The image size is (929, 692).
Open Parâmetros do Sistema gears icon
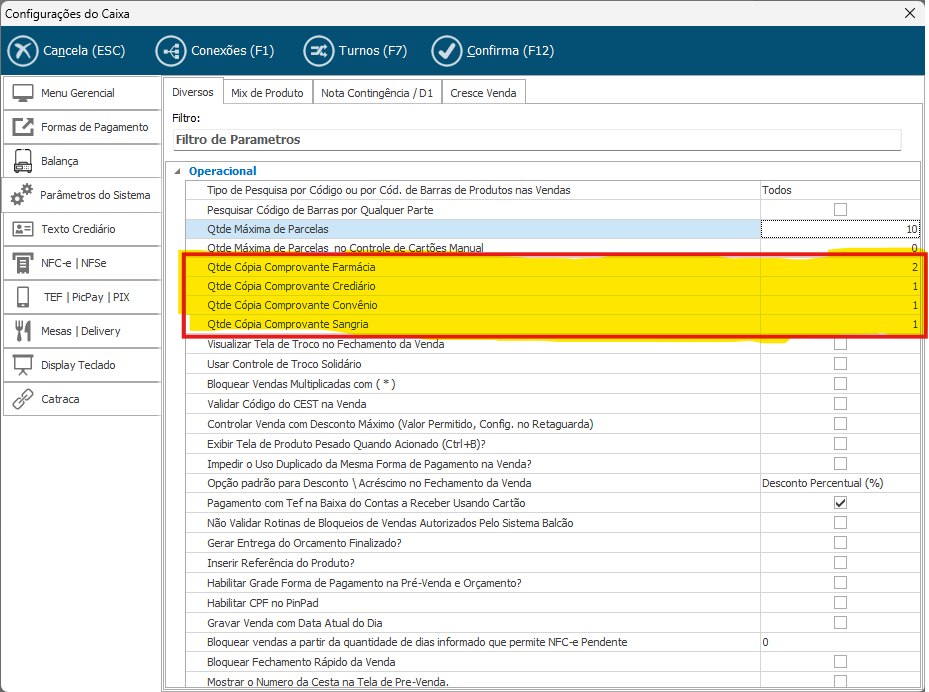click(22, 195)
